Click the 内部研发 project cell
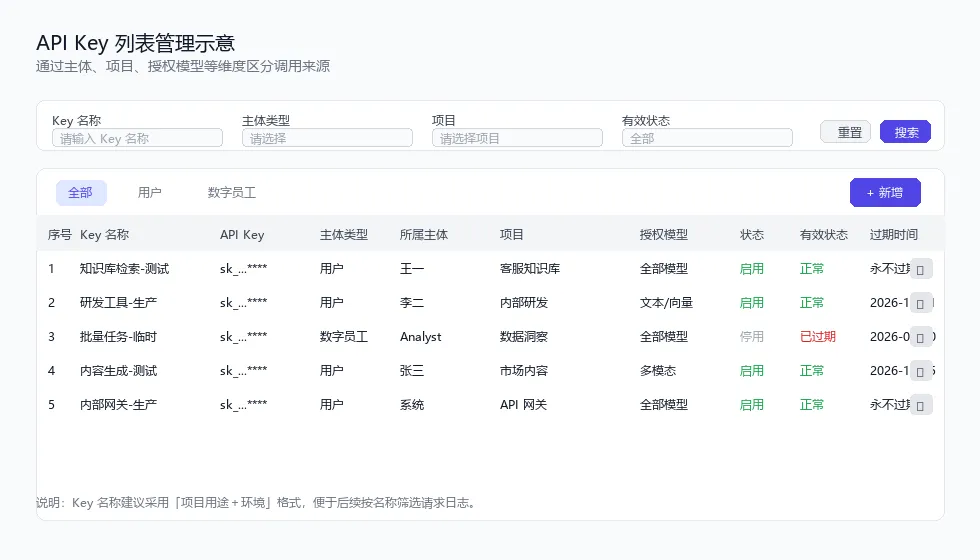The width and height of the screenshot is (980, 560). [524, 303]
